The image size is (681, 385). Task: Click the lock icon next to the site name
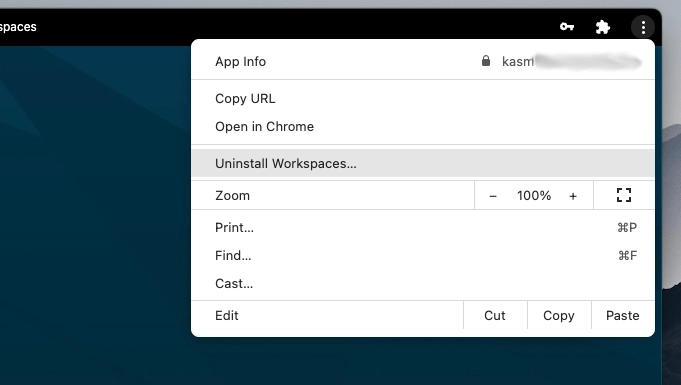[x=486, y=61]
